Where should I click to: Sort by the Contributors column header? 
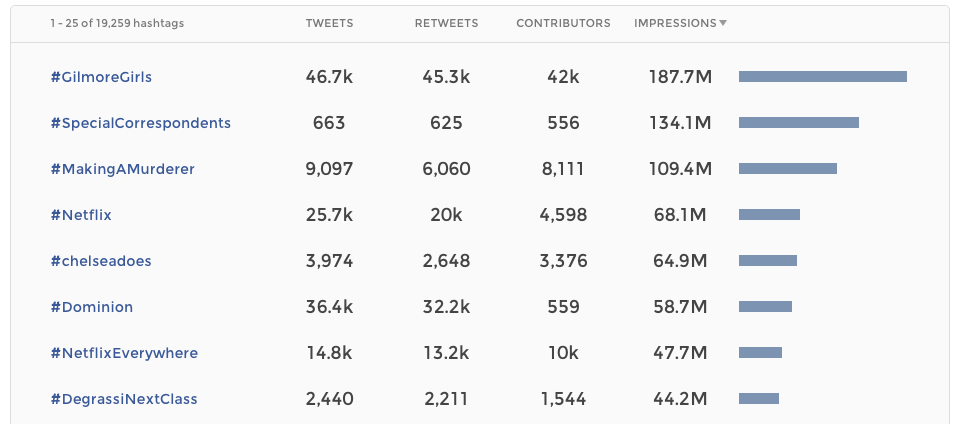click(563, 23)
